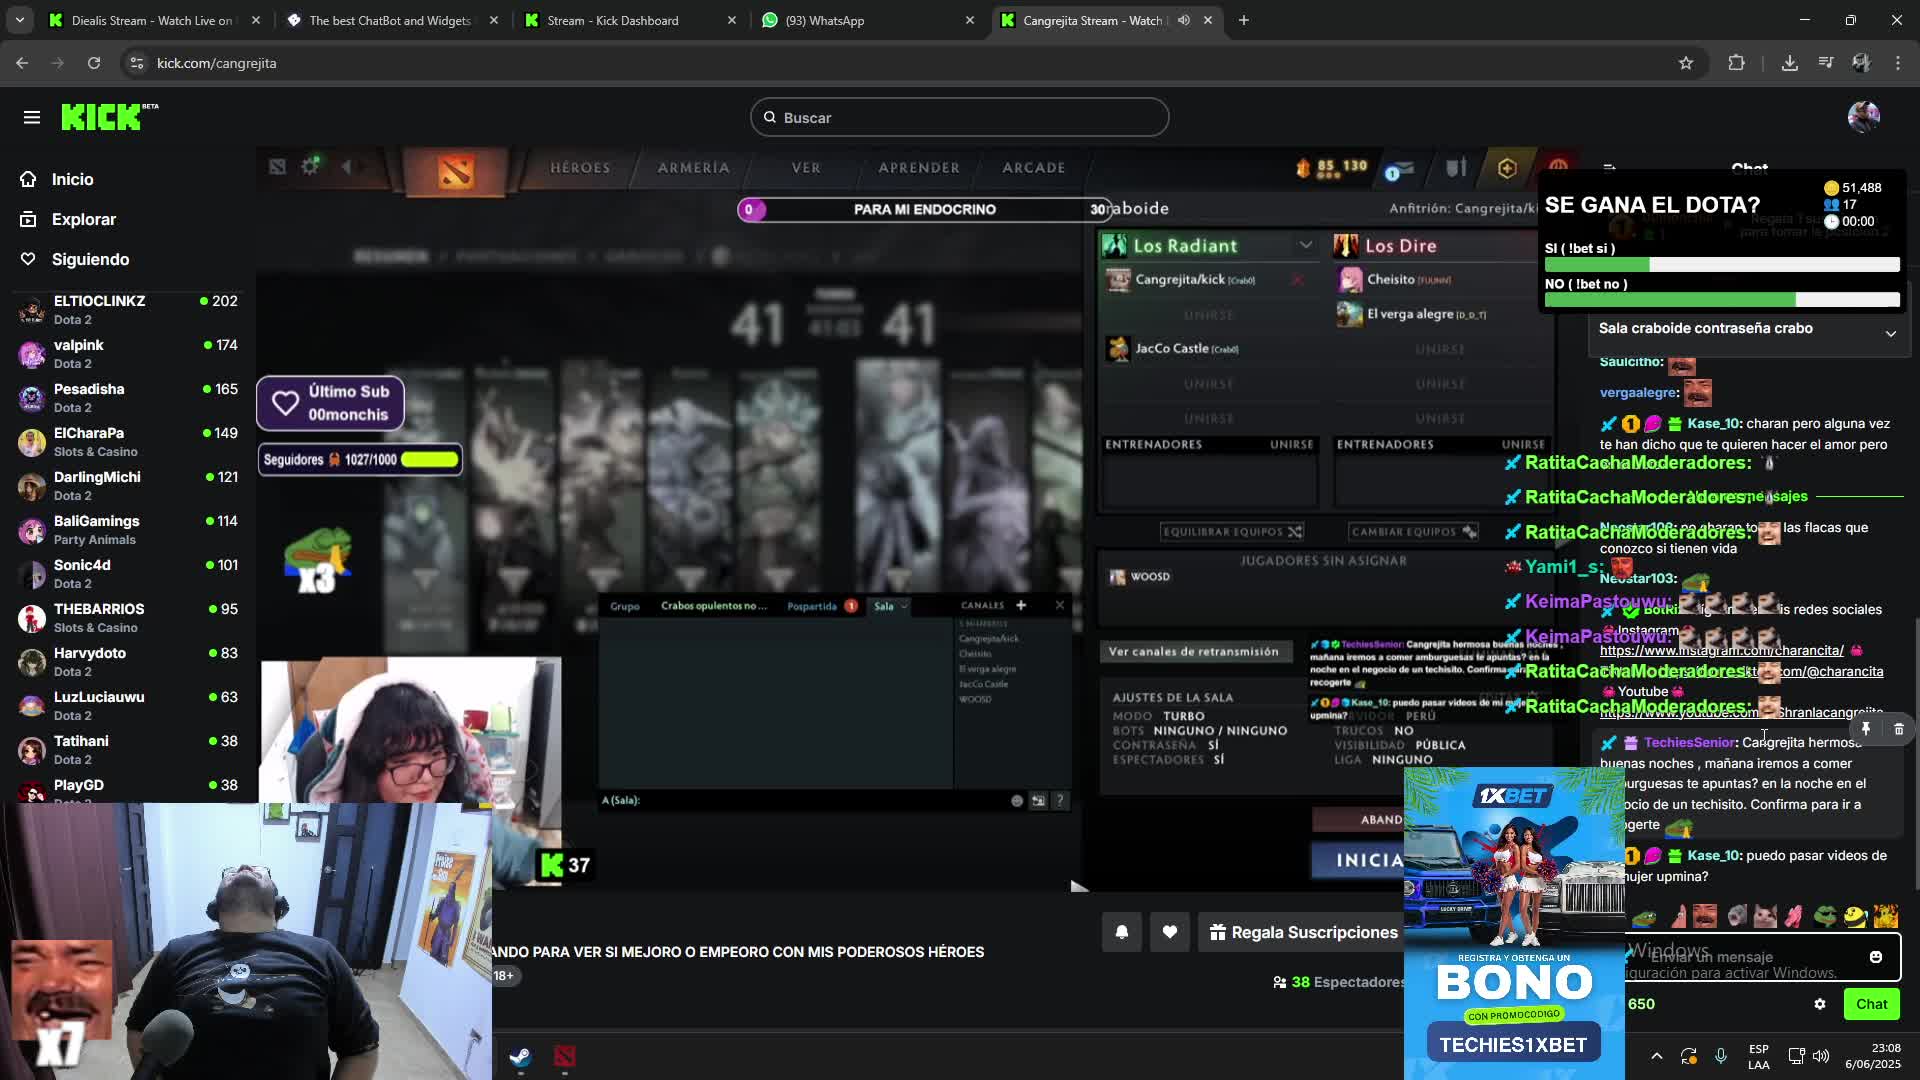The width and height of the screenshot is (1920, 1080).
Task: Open the clock and date in the taskbar
Action: coord(1874,1056)
